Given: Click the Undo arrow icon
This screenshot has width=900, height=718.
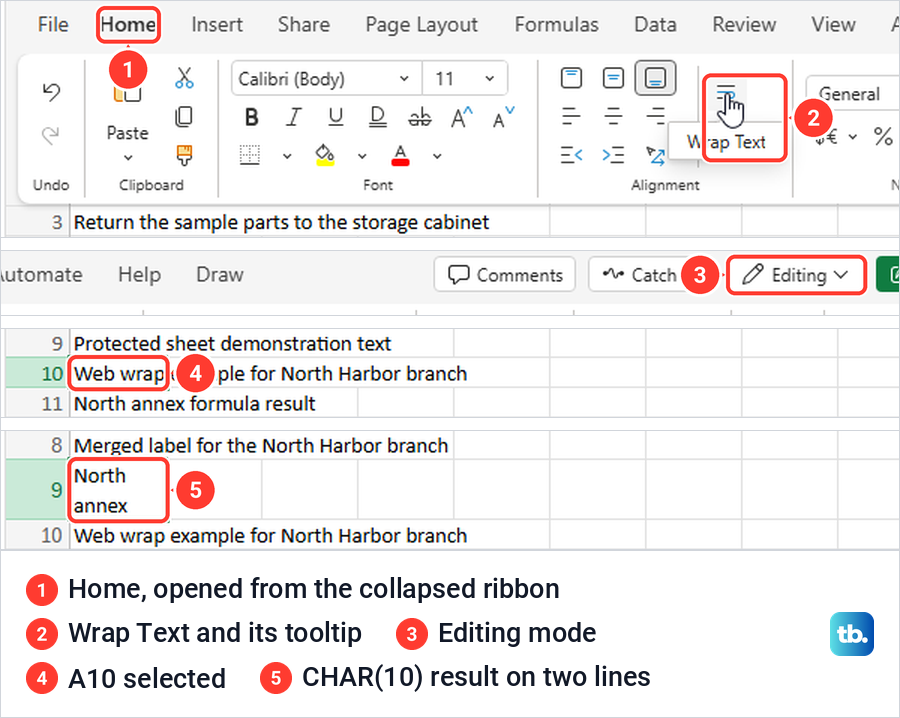Looking at the screenshot, I should 51,92.
